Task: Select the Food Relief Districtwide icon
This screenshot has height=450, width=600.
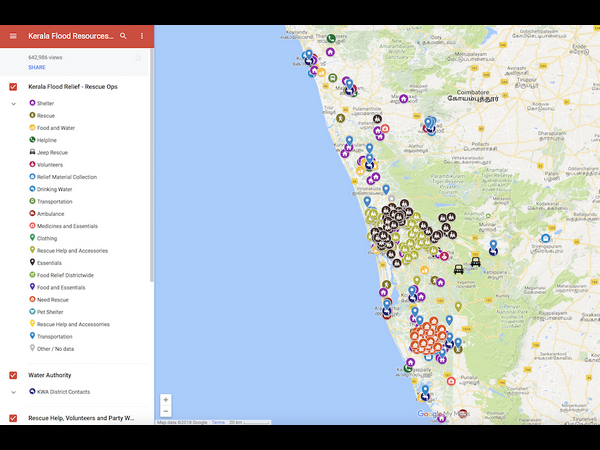Action: tap(32, 275)
